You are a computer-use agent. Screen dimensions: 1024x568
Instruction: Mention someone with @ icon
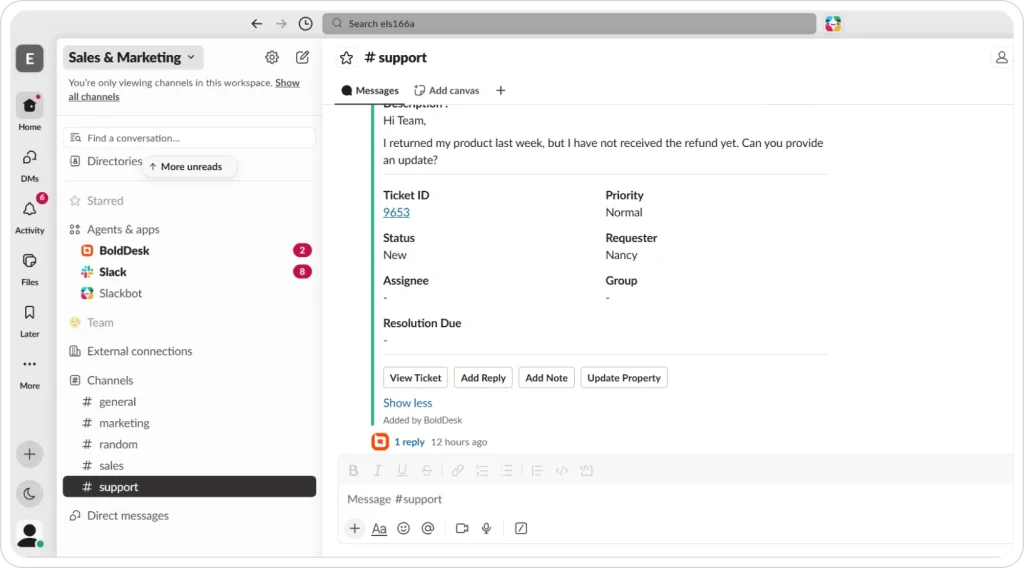click(x=428, y=528)
